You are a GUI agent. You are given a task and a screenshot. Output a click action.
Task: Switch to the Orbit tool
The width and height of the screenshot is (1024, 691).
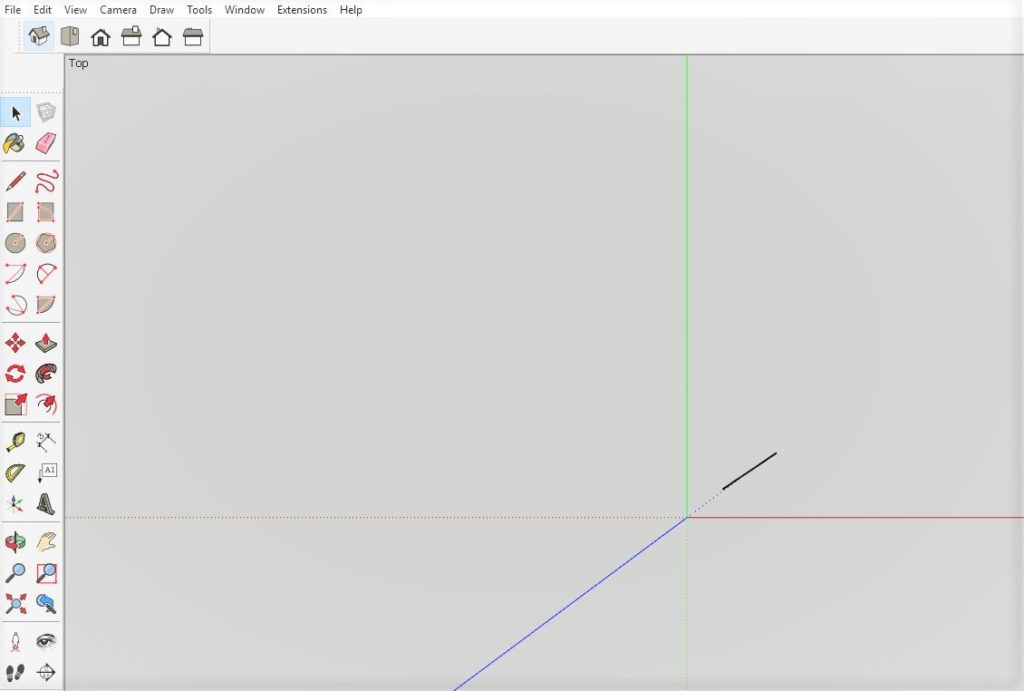click(15, 540)
